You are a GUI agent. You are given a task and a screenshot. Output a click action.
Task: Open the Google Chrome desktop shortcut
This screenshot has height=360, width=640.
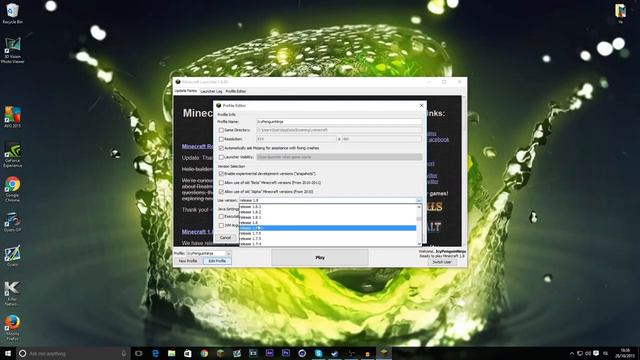click(x=12, y=189)
